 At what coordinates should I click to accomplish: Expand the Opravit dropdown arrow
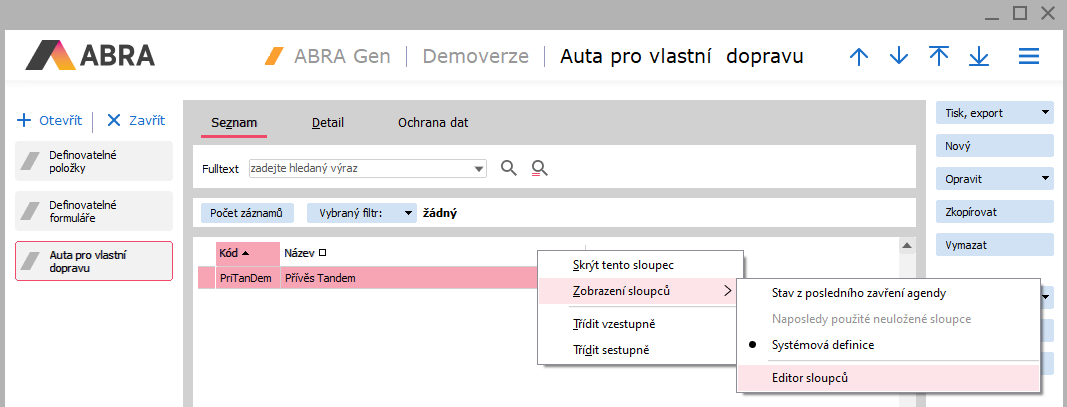[x=1044, y=179]
